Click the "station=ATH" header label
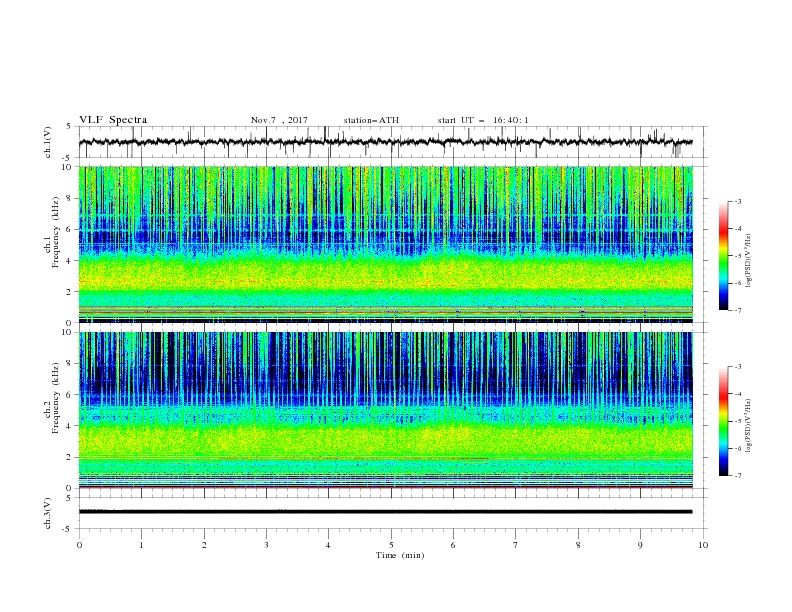The width and height of the screenshot is (792, 612). pyautogui.click(x=371, y=120)
